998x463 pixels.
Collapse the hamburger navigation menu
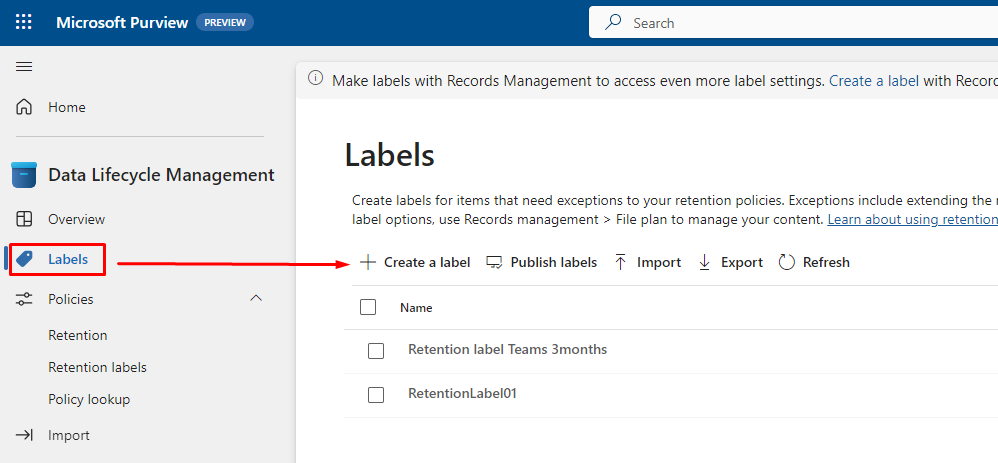pos(24,67)
